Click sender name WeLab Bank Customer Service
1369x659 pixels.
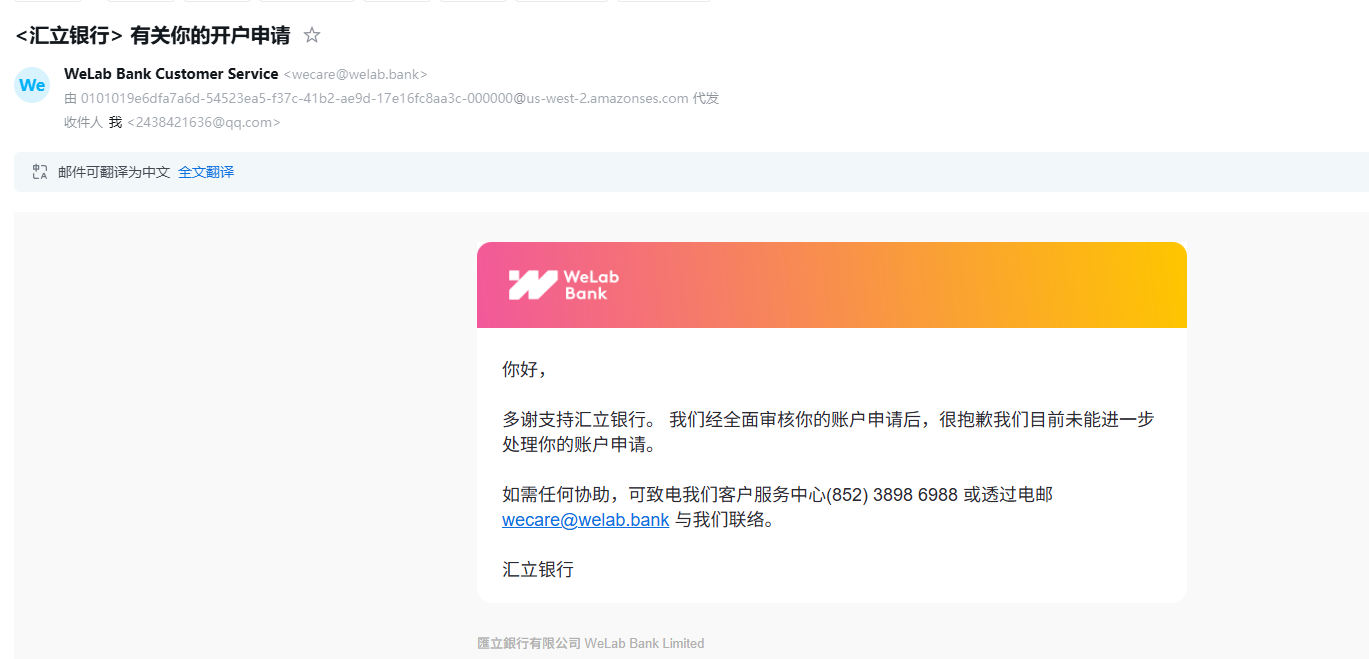coord(171,74)
